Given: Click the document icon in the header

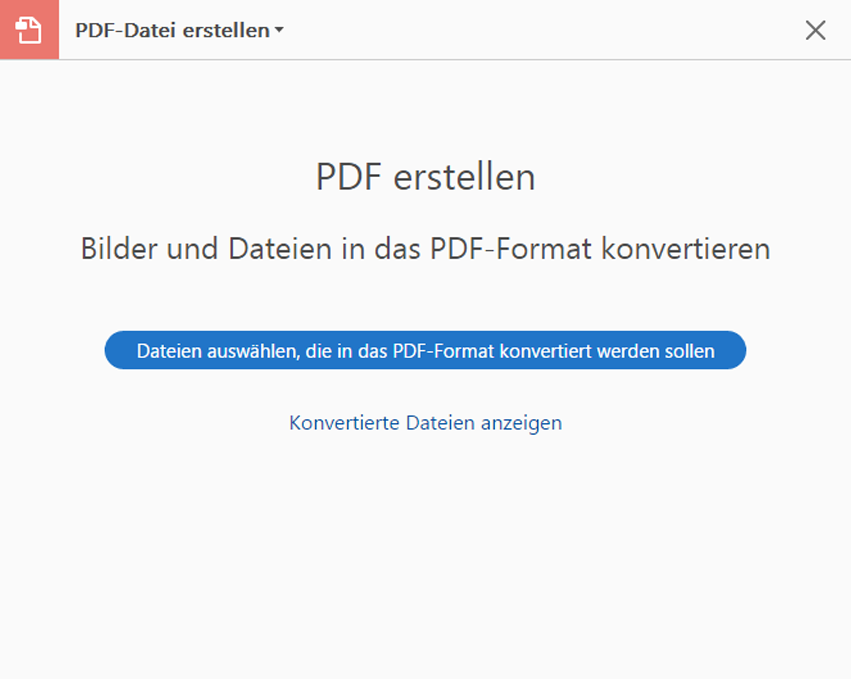Looking at the screenshot, I should pos(29,29).
